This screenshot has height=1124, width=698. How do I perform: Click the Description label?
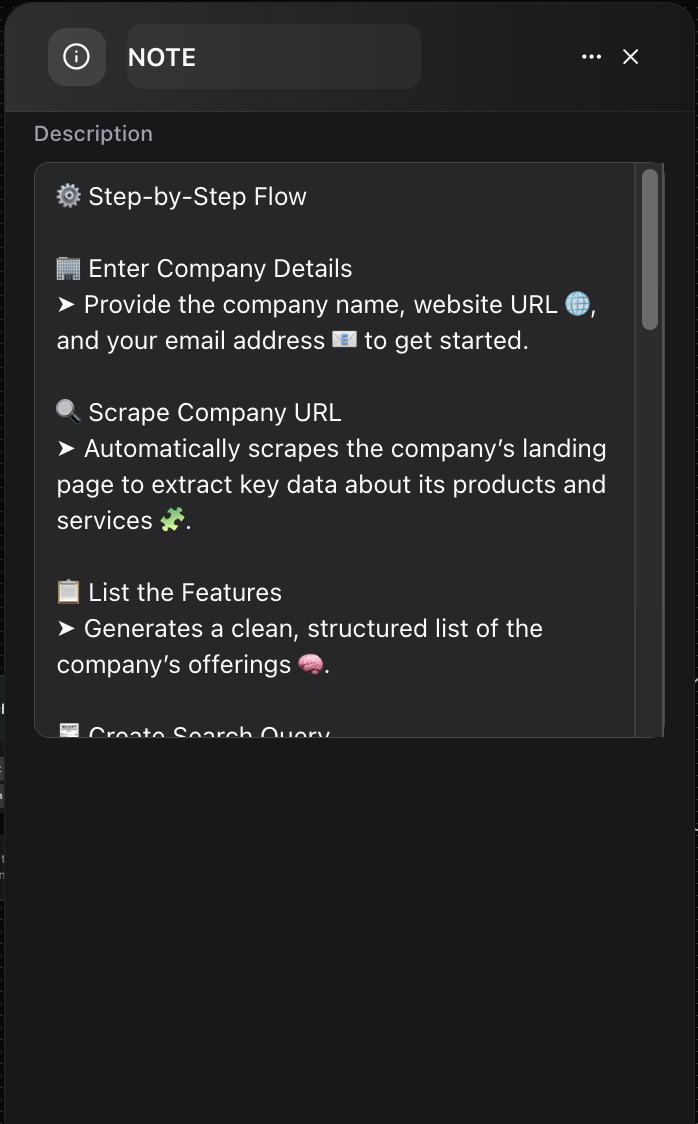coord(93,133)
